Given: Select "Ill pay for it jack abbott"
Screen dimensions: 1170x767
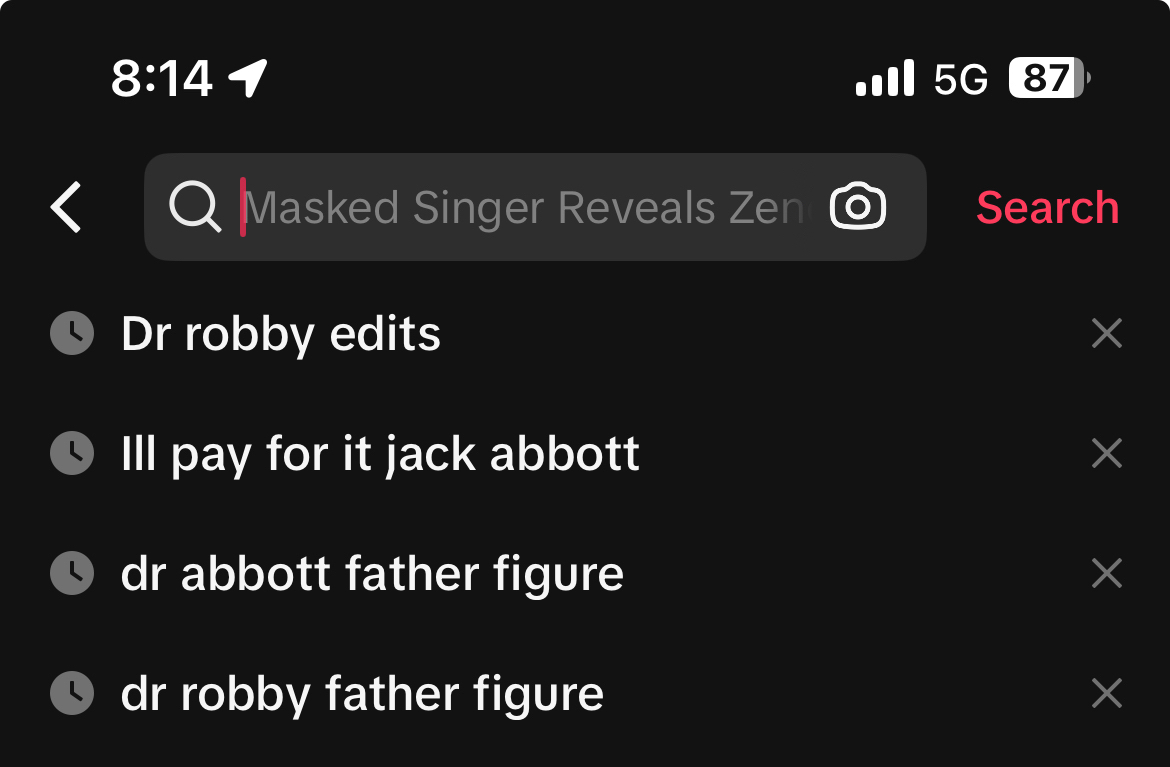Looking at the screenshot, I should (x=380, y=454).
